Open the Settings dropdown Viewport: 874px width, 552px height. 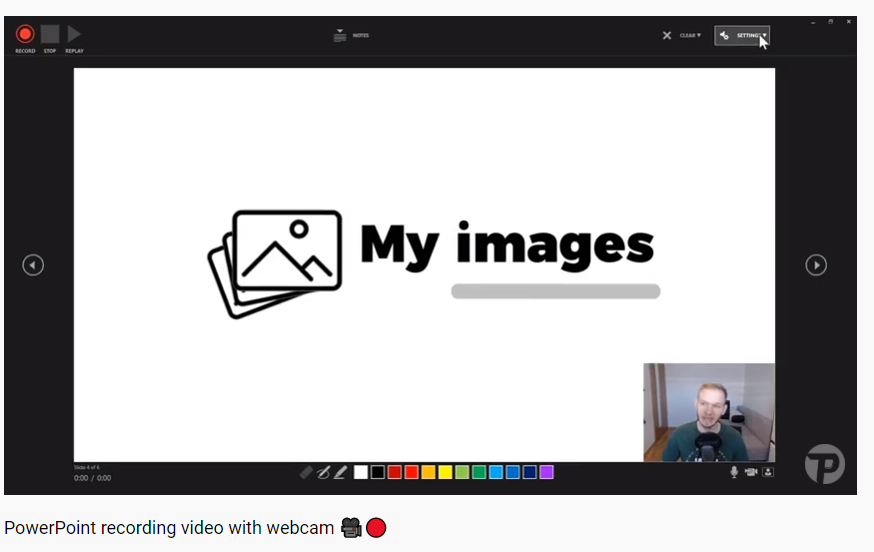point(742,36)
